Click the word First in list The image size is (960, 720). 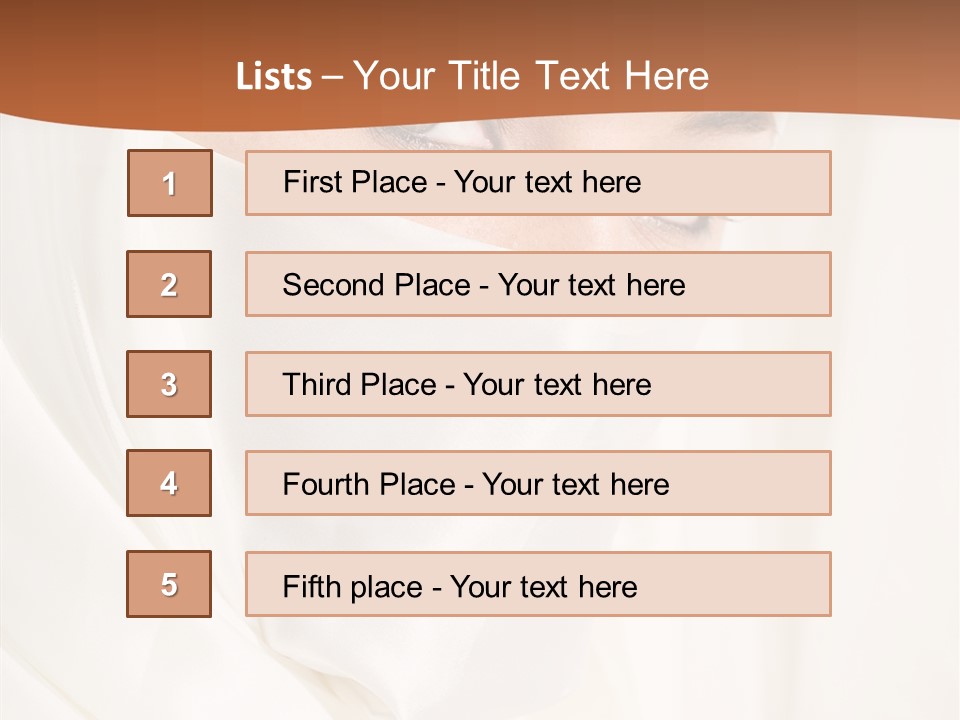click(312, 182)
